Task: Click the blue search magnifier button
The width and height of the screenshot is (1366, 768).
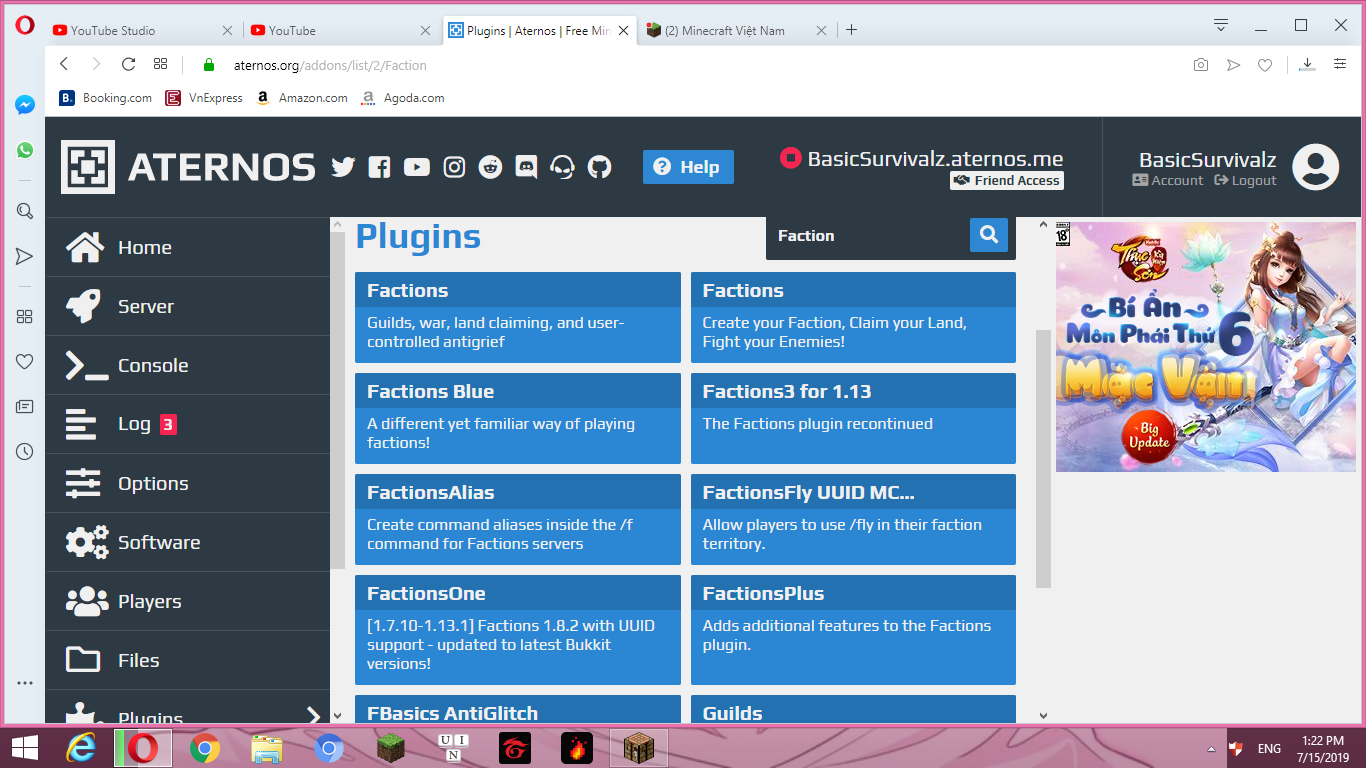Action: pyautogui.click(x=988, y=235)
